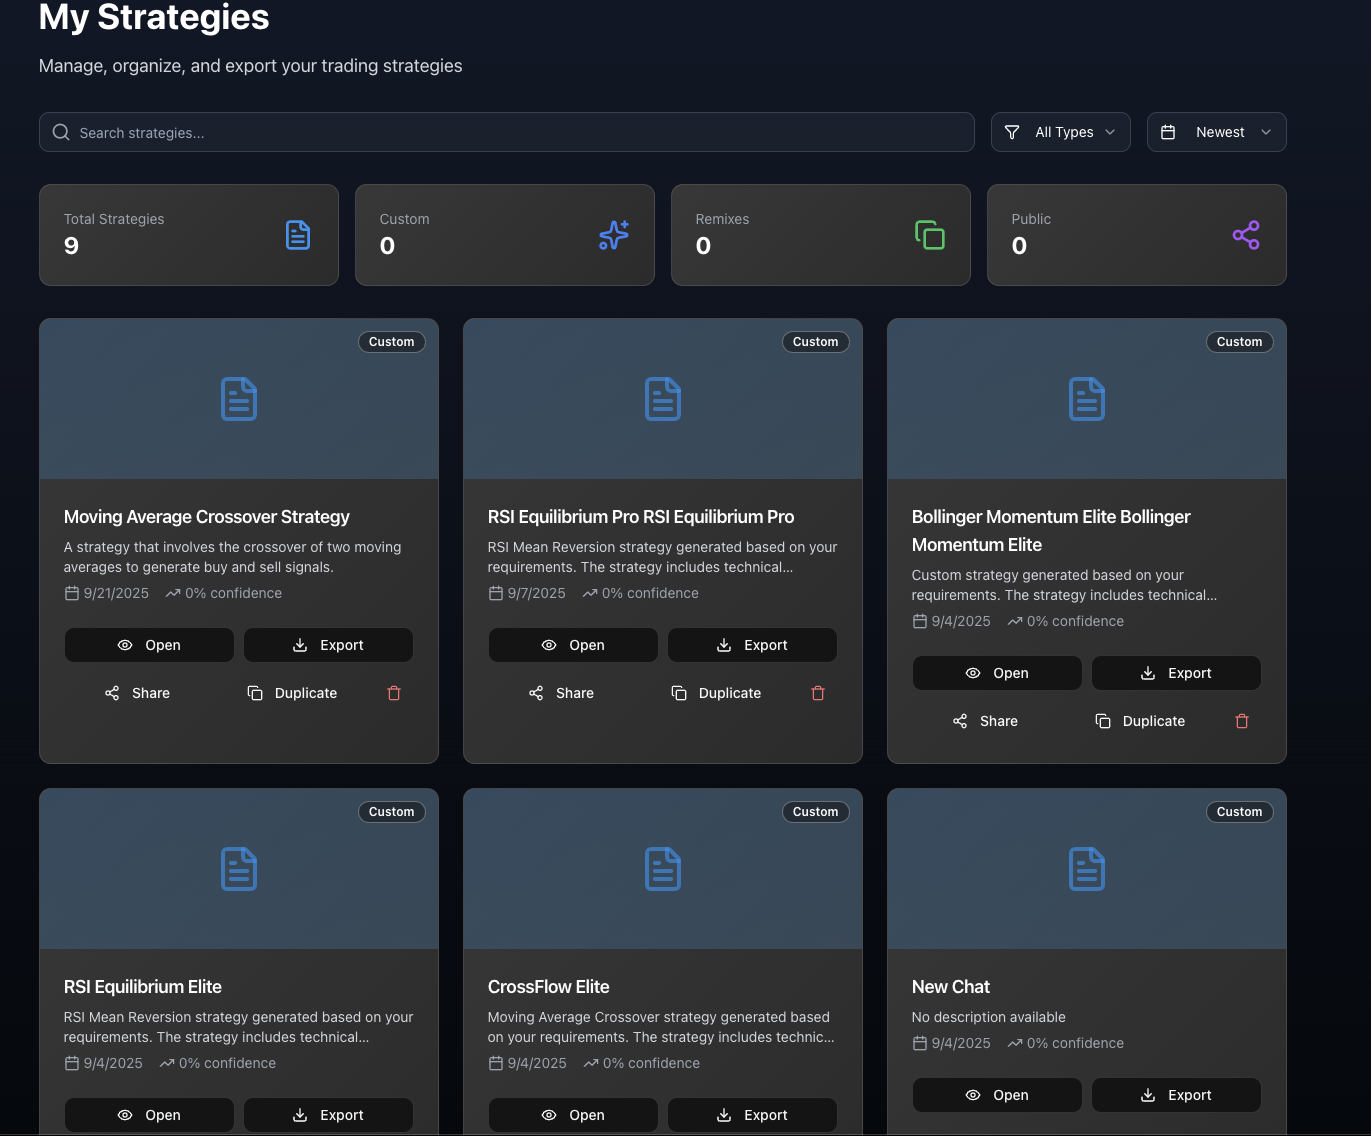Export the New Chat strategy

tap(1176, 1095)
